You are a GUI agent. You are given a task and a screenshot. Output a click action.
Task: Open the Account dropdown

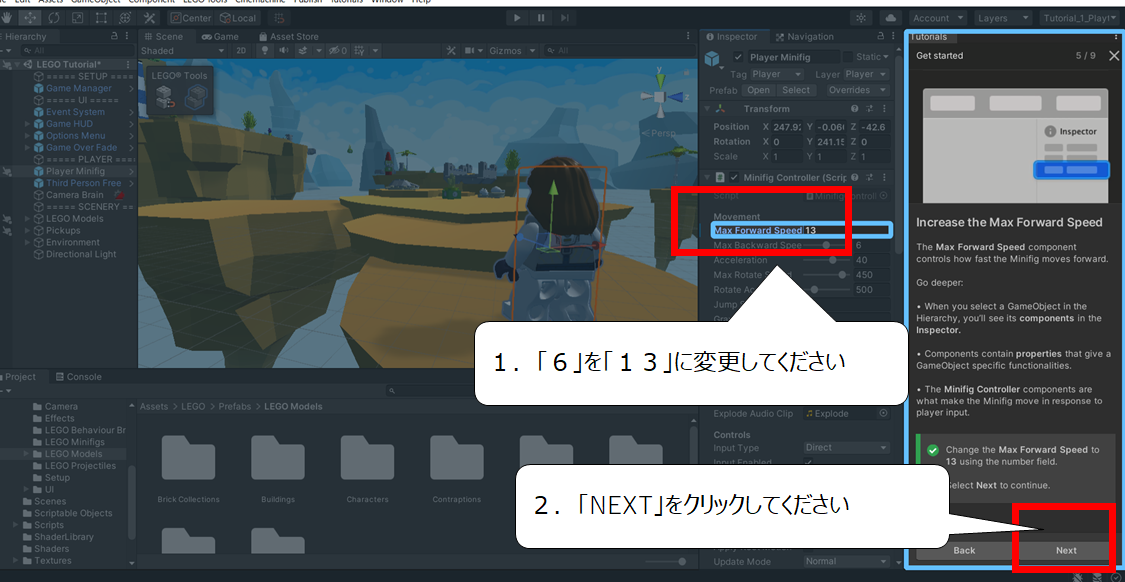(939, 18)
